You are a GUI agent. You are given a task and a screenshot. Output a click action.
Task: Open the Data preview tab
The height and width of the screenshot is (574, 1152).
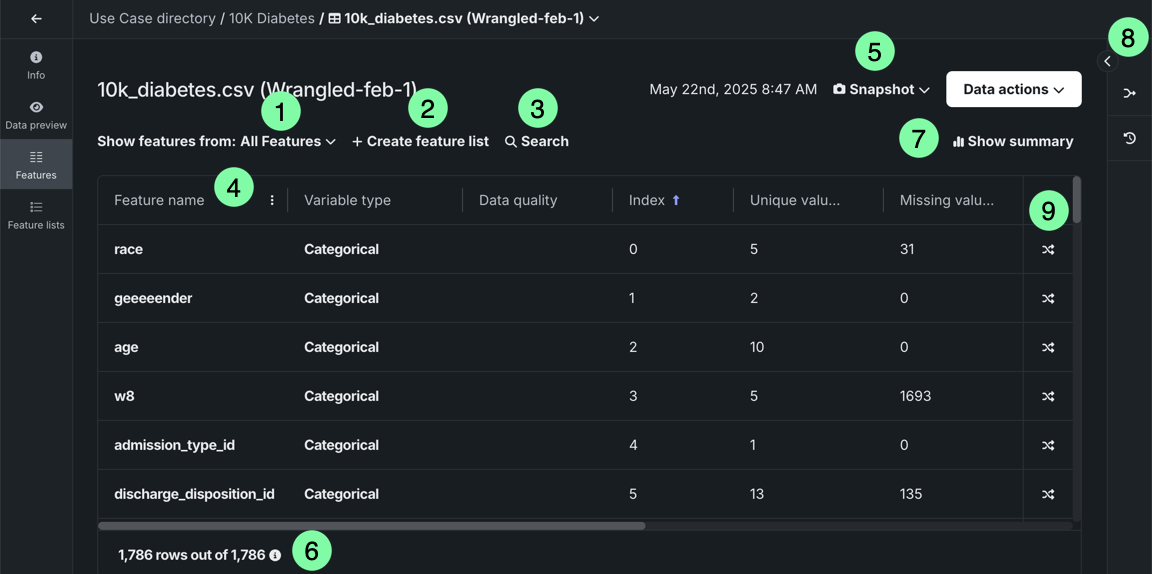coord(36,115)
